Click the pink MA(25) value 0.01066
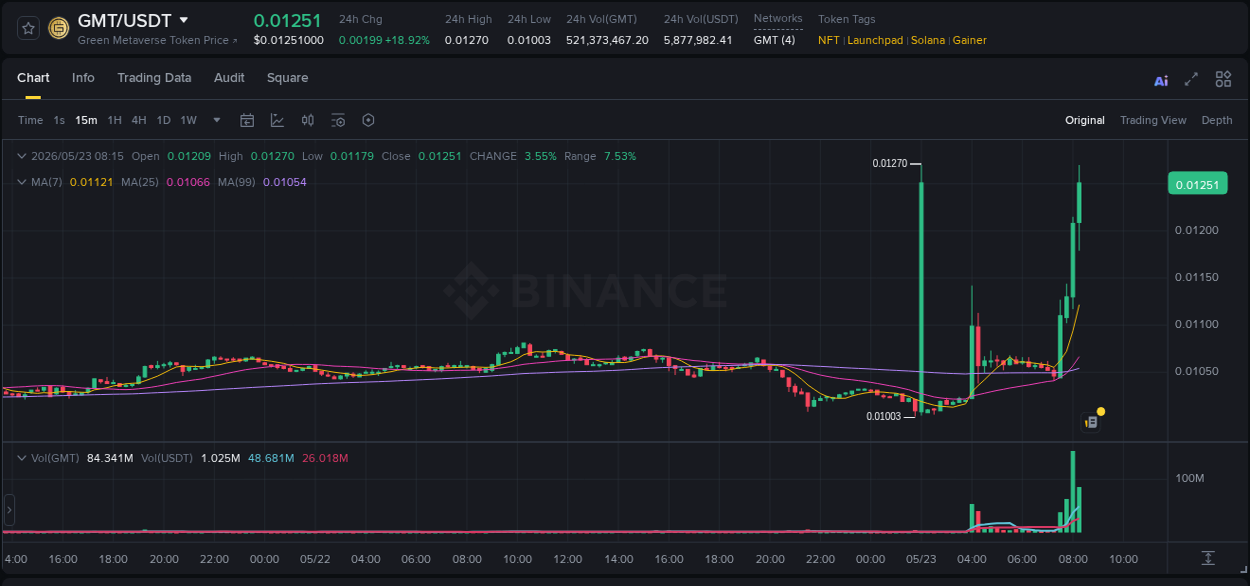The height and width of the screenshot is (586, 1250). tap(188, 182)
